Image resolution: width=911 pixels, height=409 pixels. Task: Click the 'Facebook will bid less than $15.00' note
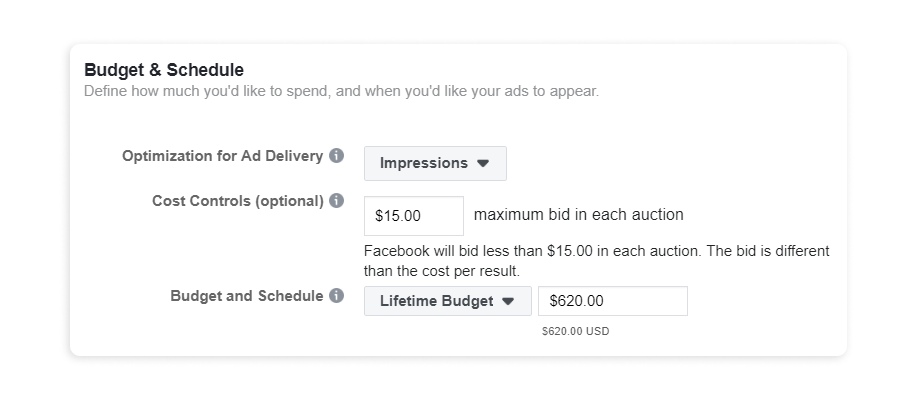tap(597, 251)
